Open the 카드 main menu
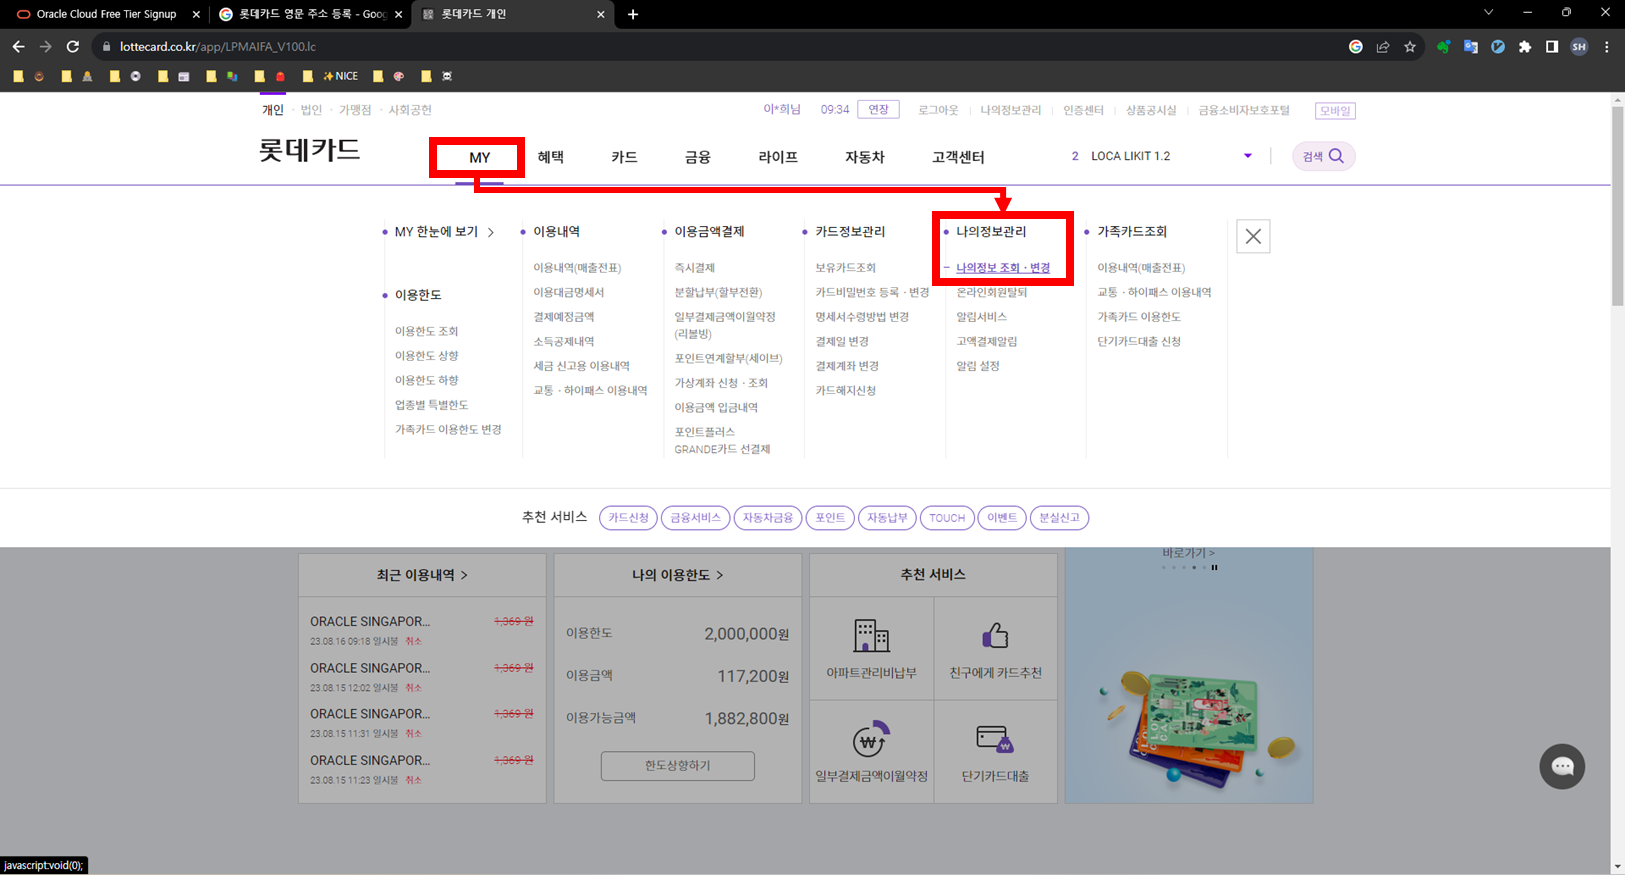This screenshot has width=1625, height=875. (624, 157)
